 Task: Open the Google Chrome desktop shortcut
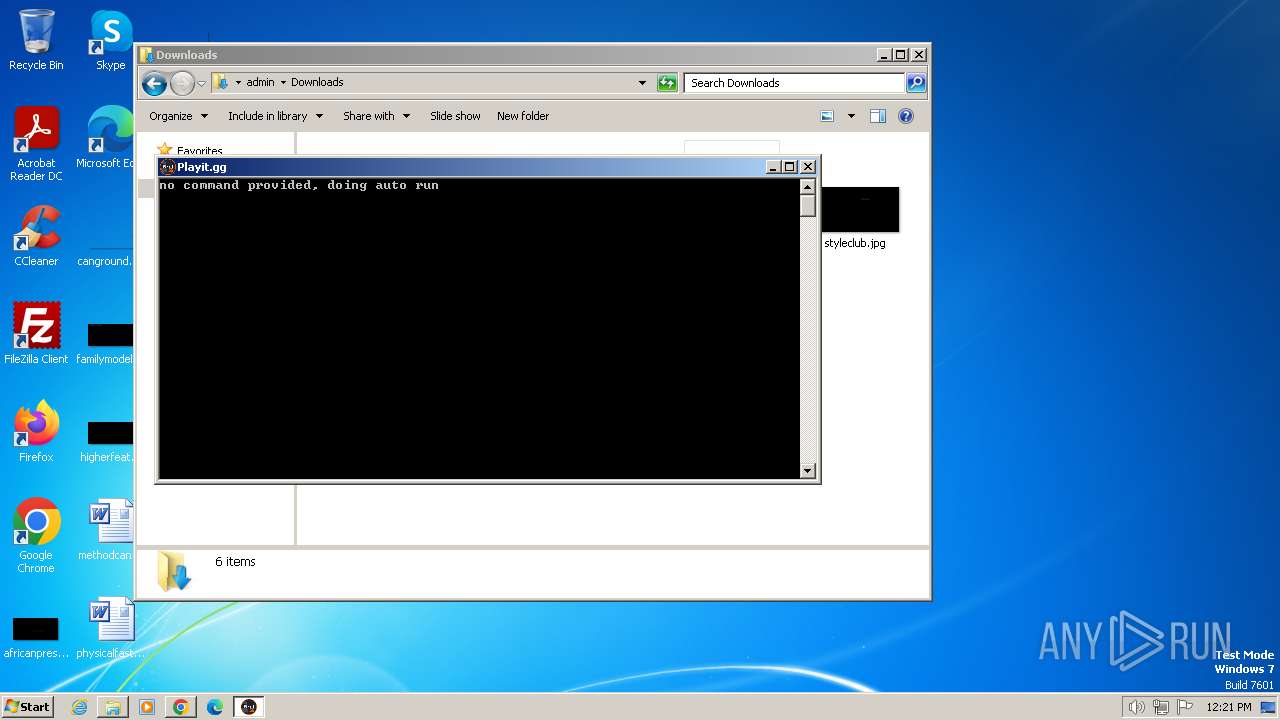pyautogui.click(x=36, y=536)
